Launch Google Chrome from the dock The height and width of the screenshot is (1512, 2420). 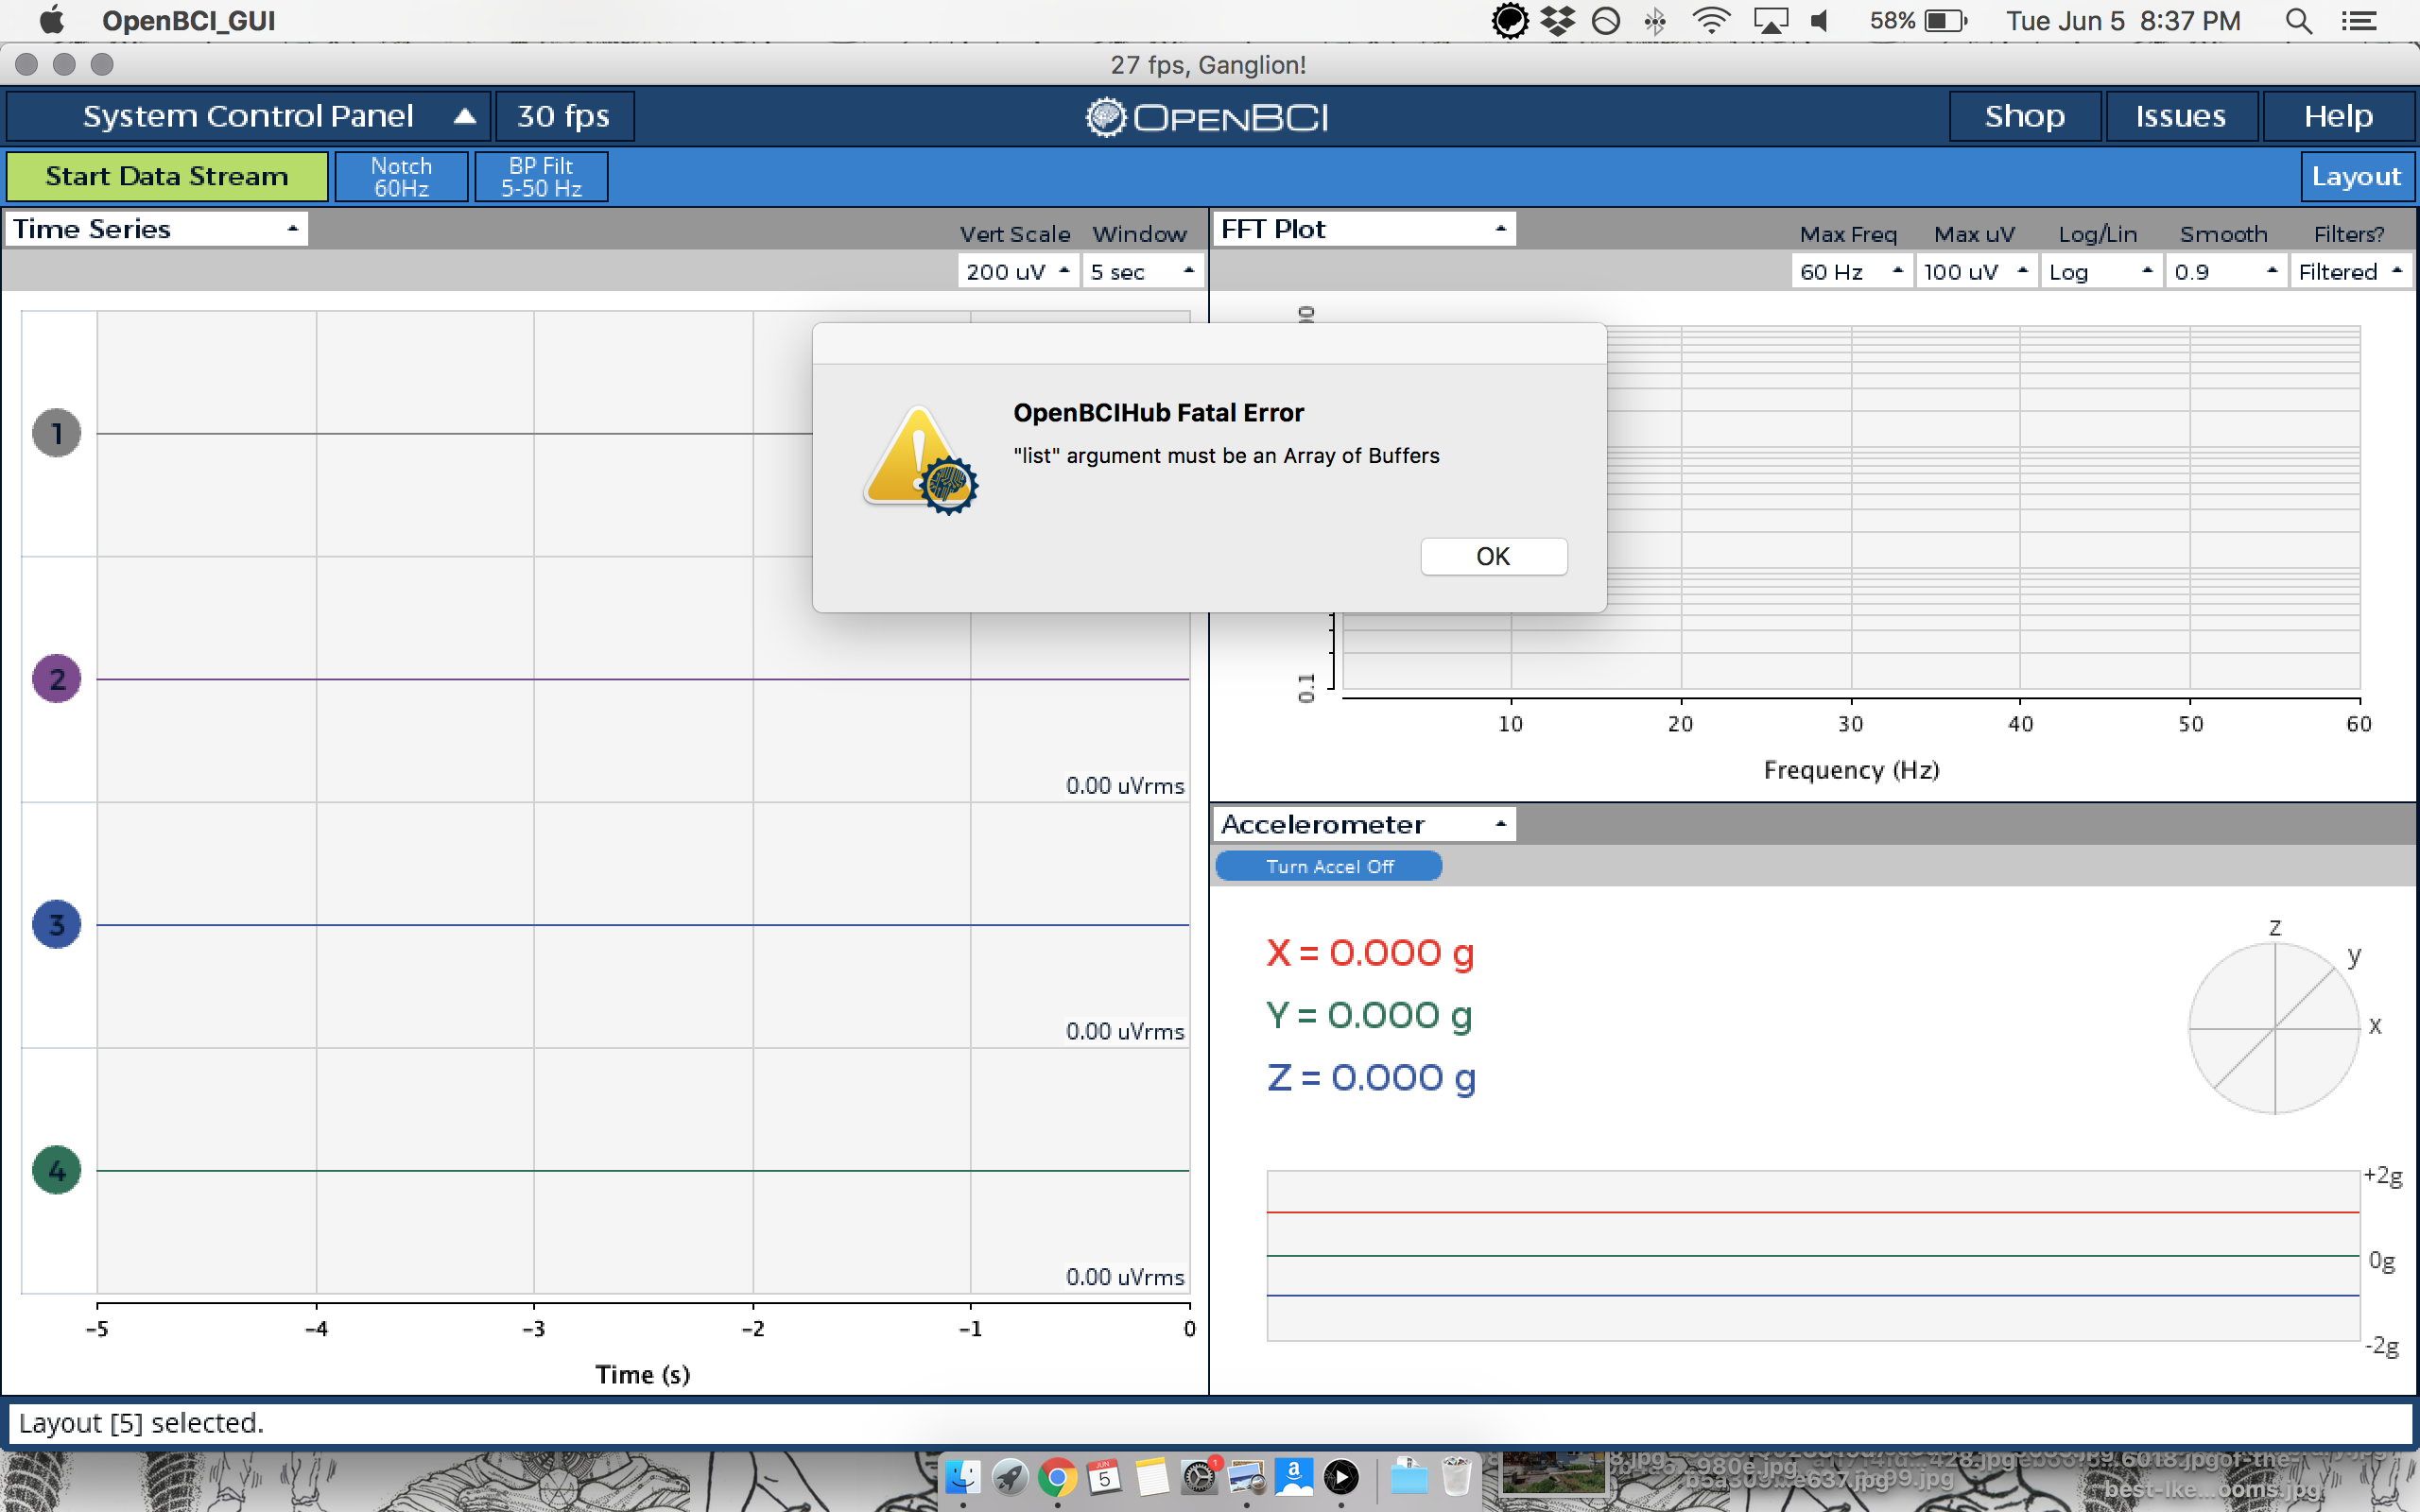pyautogui.click(x=1058, y=1479)
